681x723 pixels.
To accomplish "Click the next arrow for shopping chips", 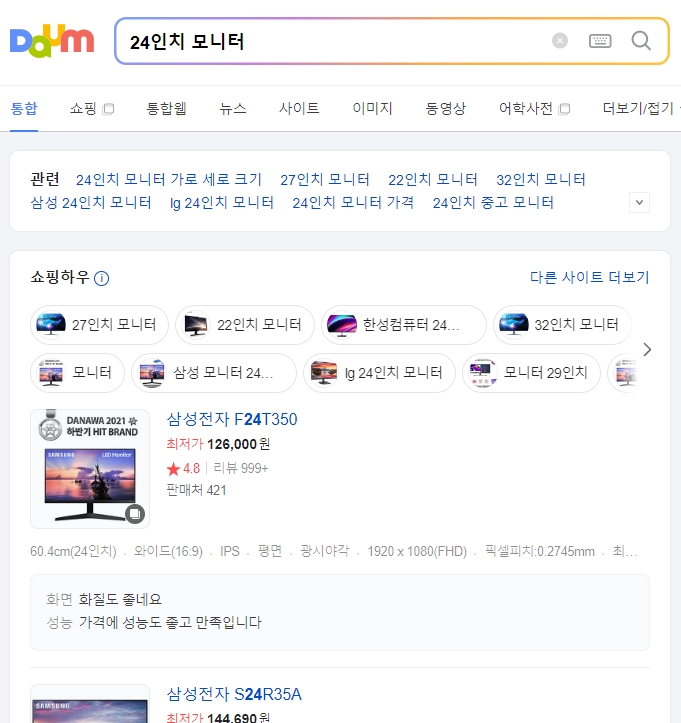I will [x=647, y=350].
